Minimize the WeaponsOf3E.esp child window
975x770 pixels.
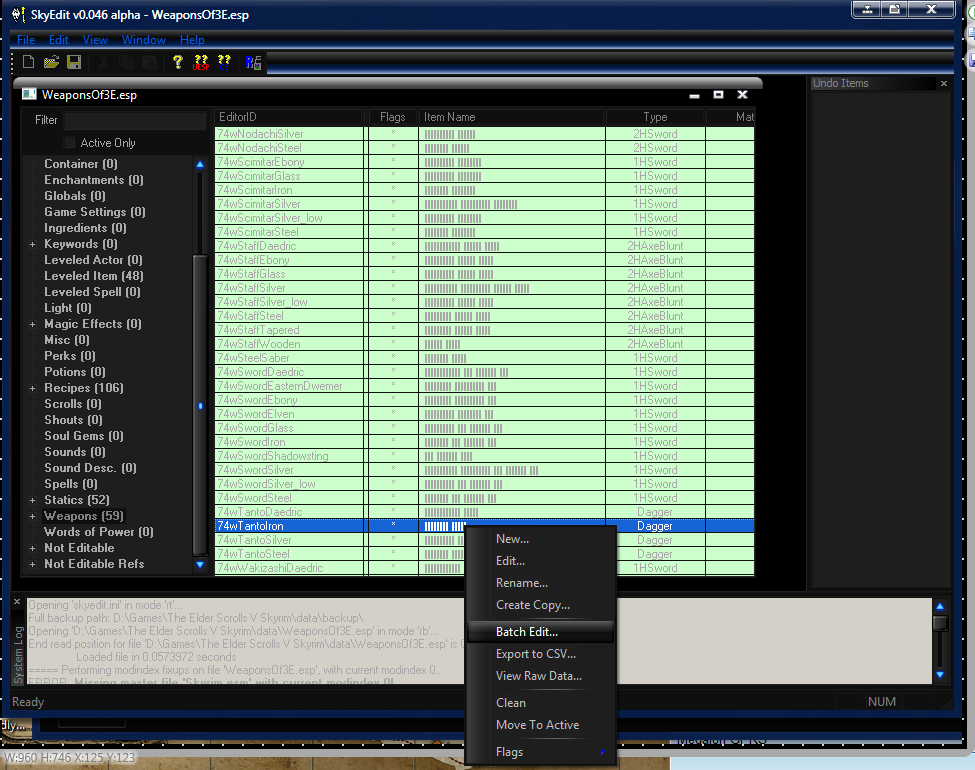pos(695,95)
